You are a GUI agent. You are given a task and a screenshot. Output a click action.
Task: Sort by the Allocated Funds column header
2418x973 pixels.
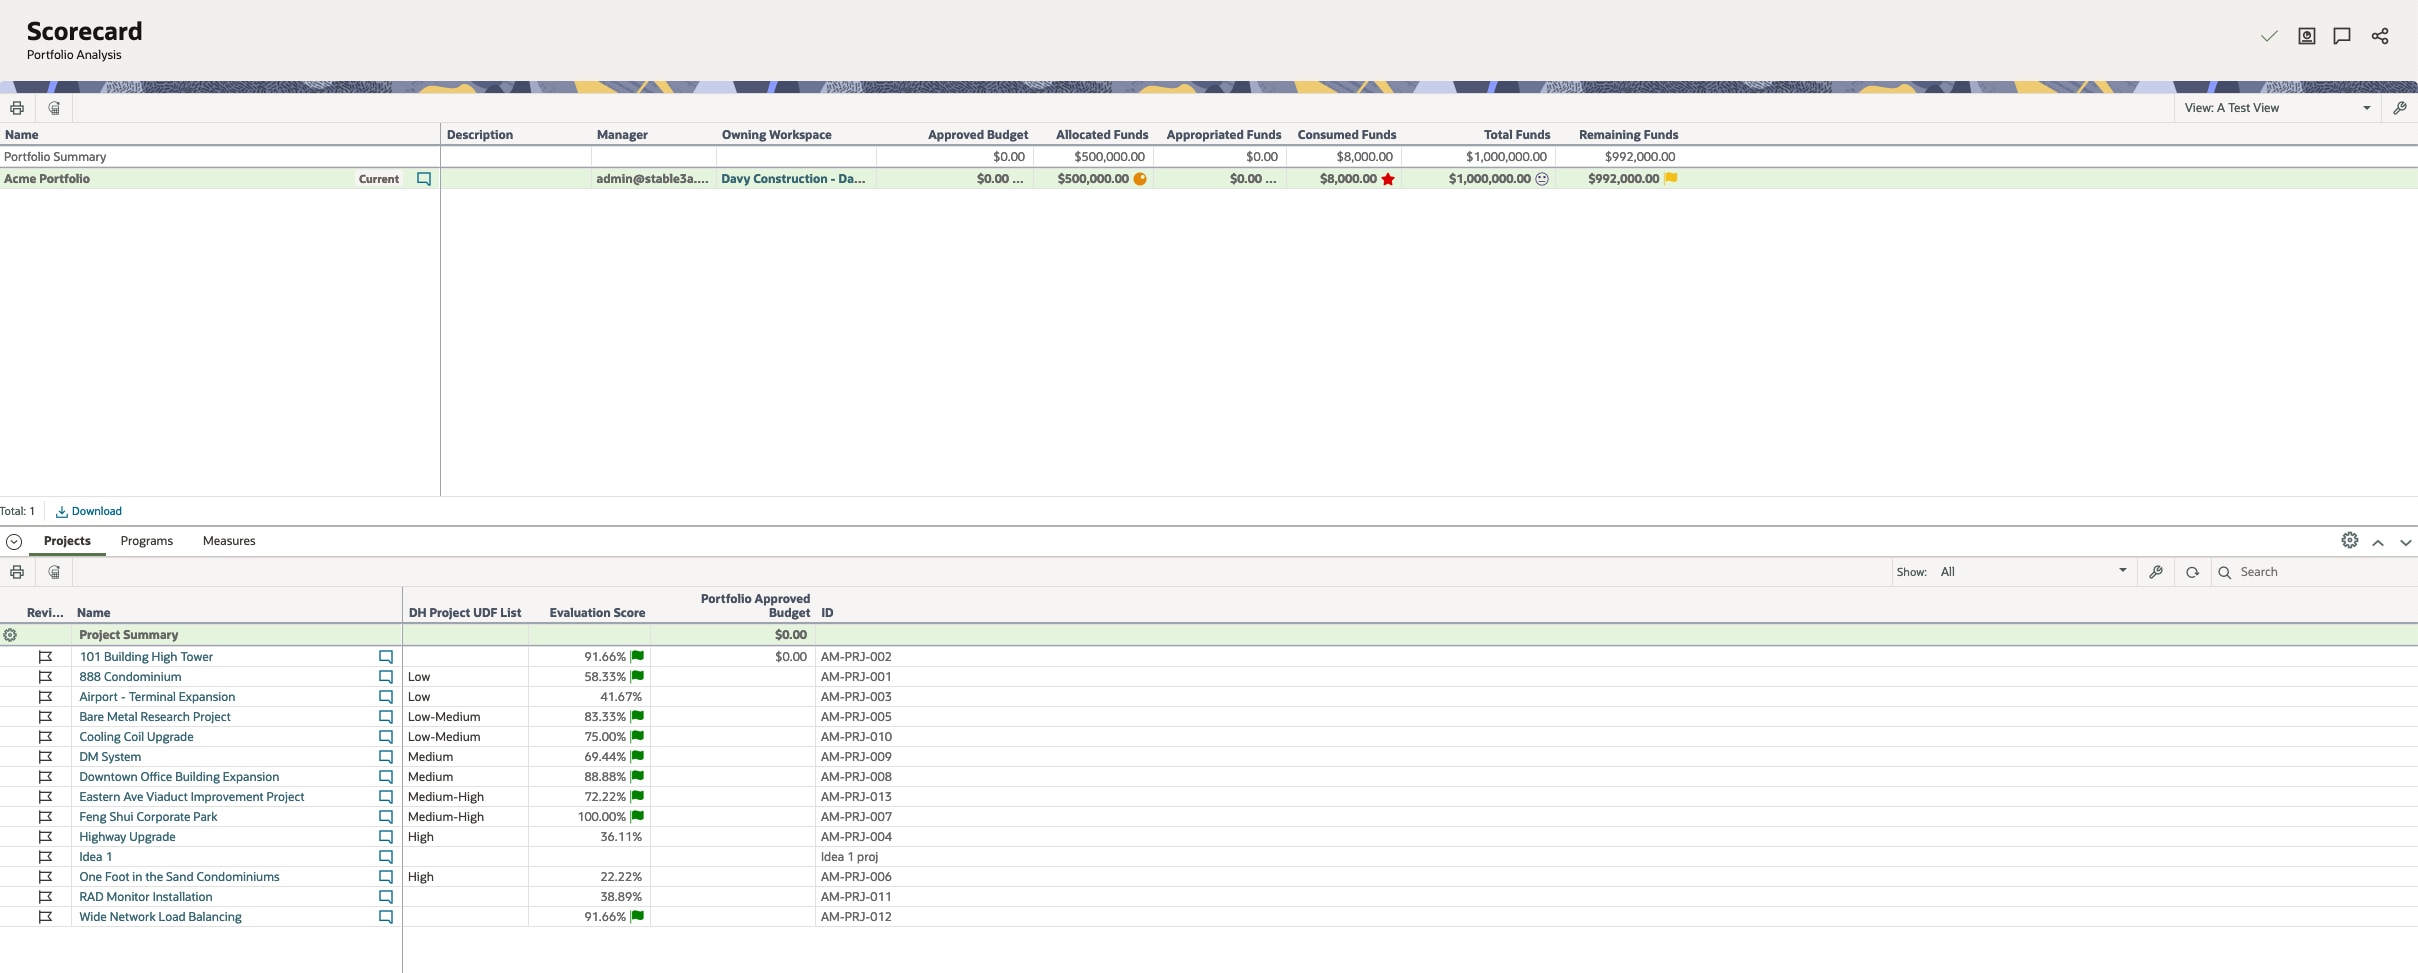pos(1102,135)
